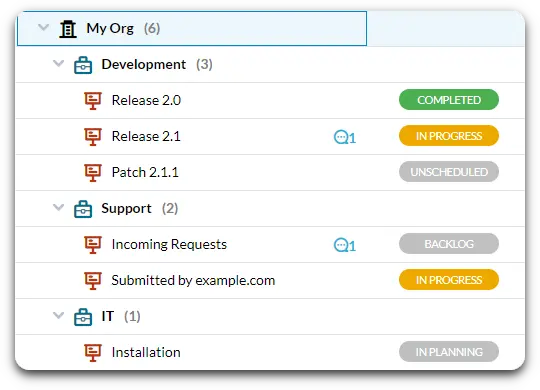Click IN PROGRESS status on Release 2.1
Image resolution: width=540 pixels, height=390 pixels.
point(449,136)
